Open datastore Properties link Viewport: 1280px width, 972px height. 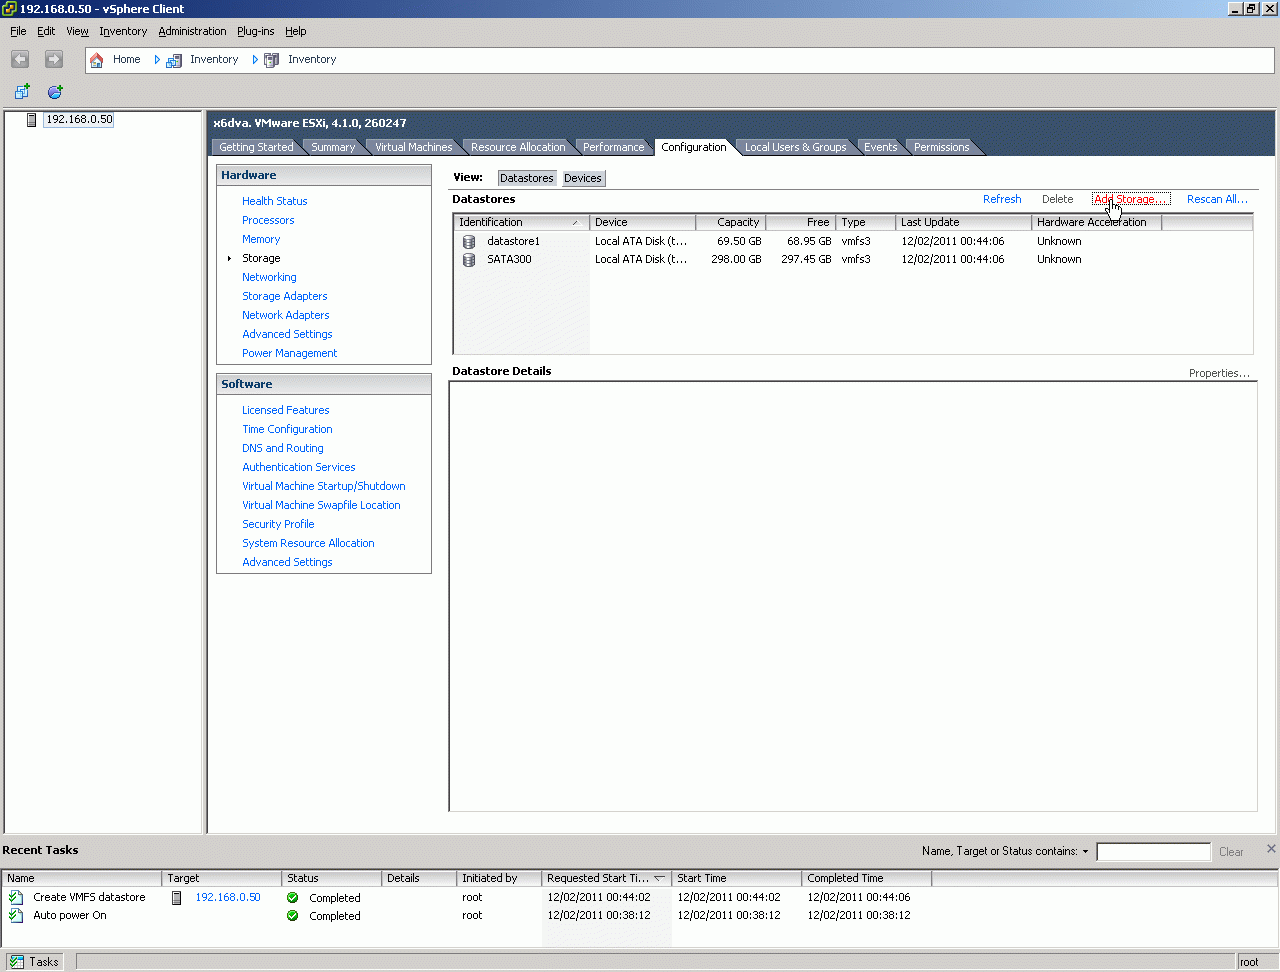coord(1219,373)
